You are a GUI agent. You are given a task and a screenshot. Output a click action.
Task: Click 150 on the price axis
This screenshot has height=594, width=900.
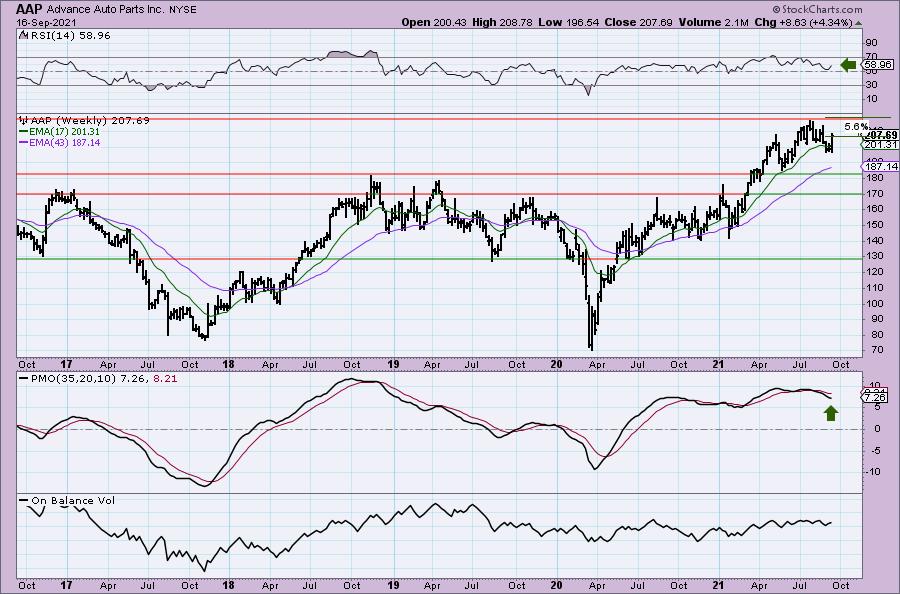[873, 225]
